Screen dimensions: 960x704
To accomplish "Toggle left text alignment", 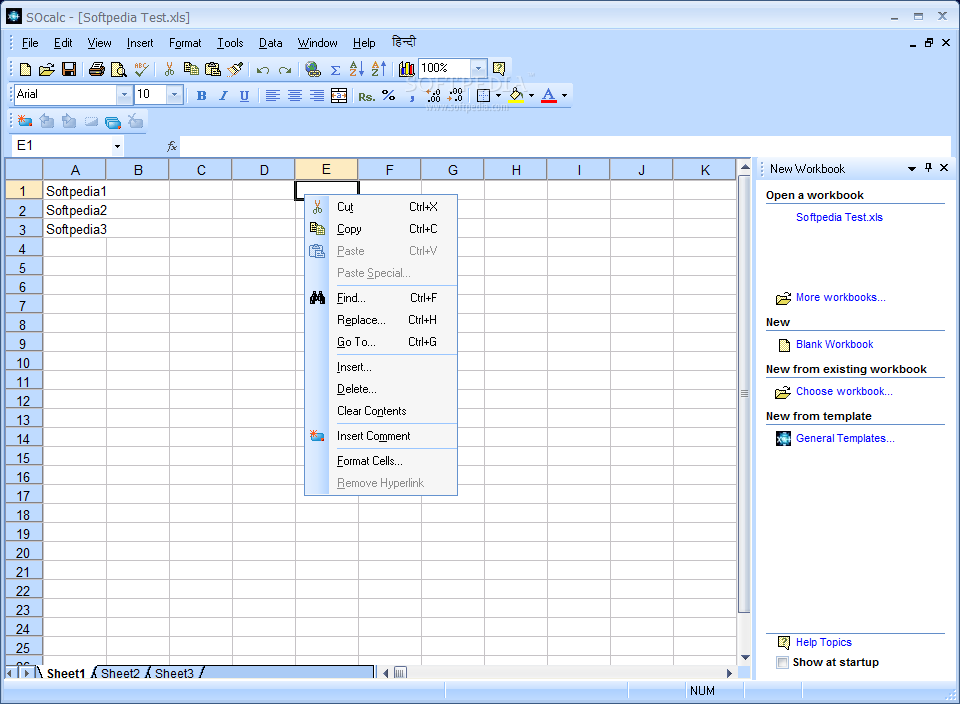I will coord(272,95).
